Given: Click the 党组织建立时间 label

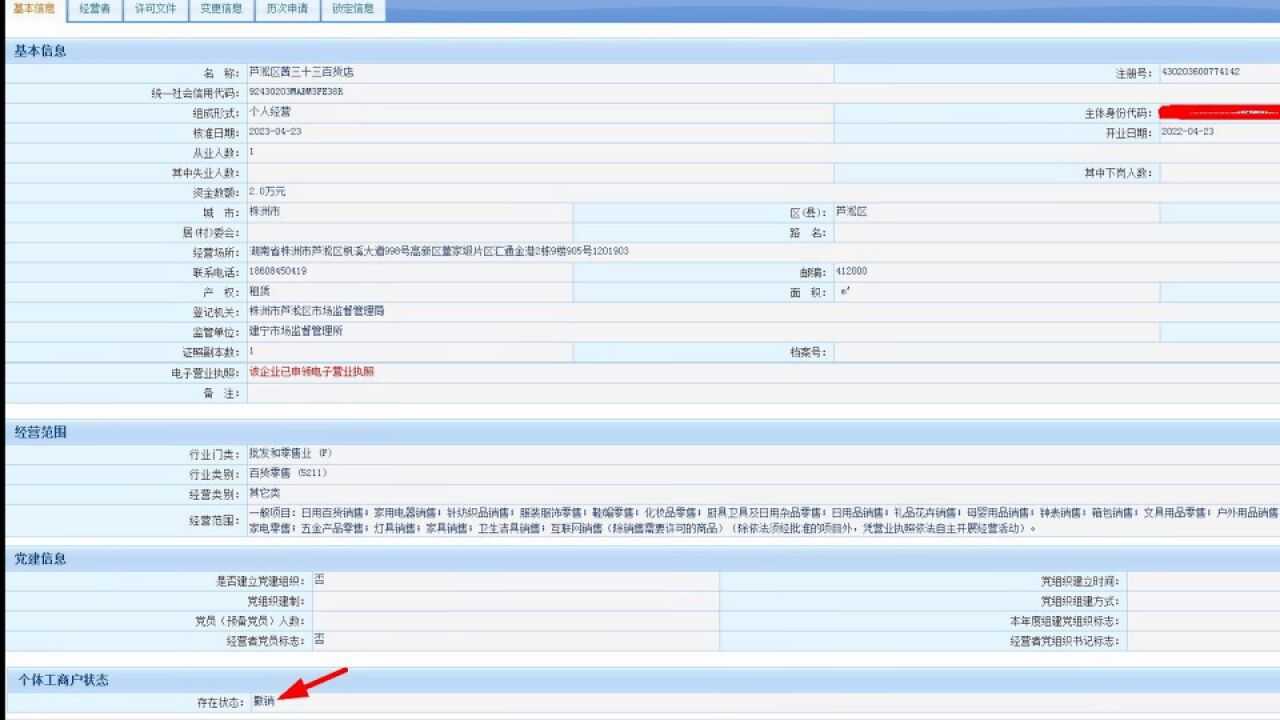Looking at the screenshot, I should click(x=1080, y=581).
